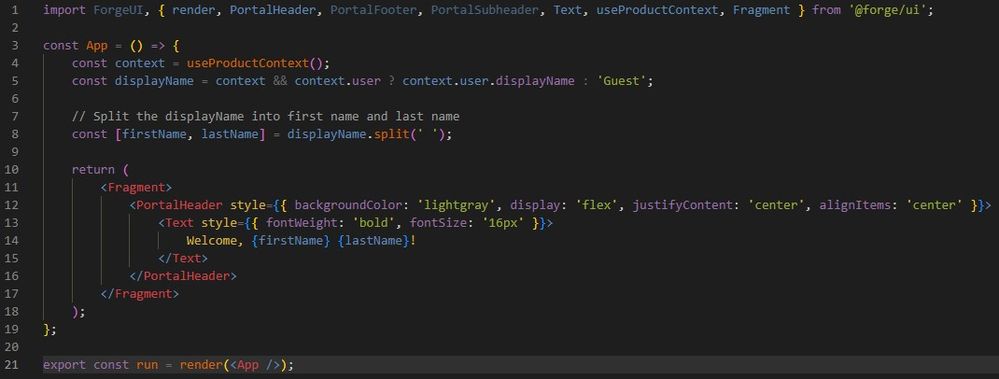Click the closing </Text> tag
This screenshot has width=999, height=379.
click(183, 258)
